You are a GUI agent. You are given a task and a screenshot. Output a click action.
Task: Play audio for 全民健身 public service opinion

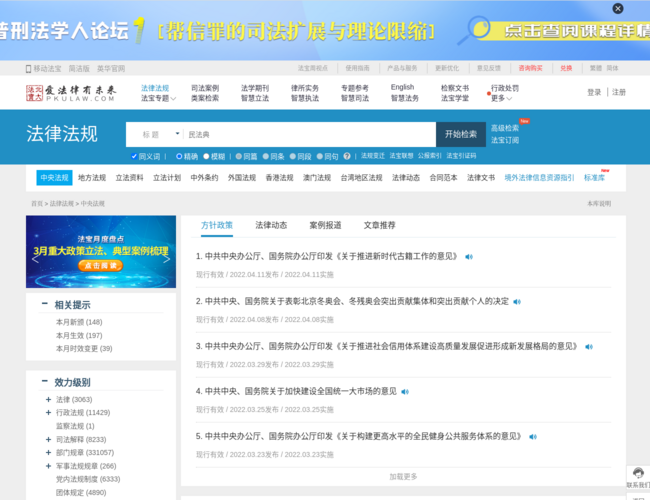[x=533, y=436]
